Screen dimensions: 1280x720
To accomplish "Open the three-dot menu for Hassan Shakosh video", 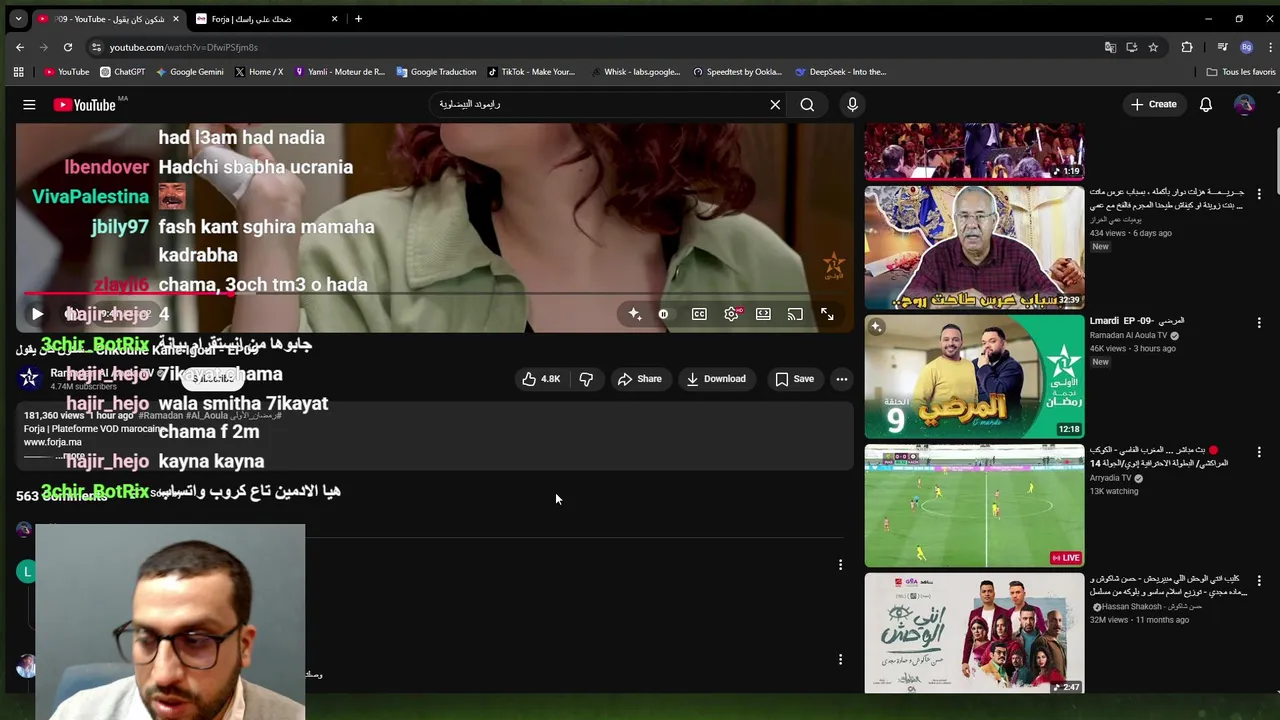I will click(x=1259, y=580).
